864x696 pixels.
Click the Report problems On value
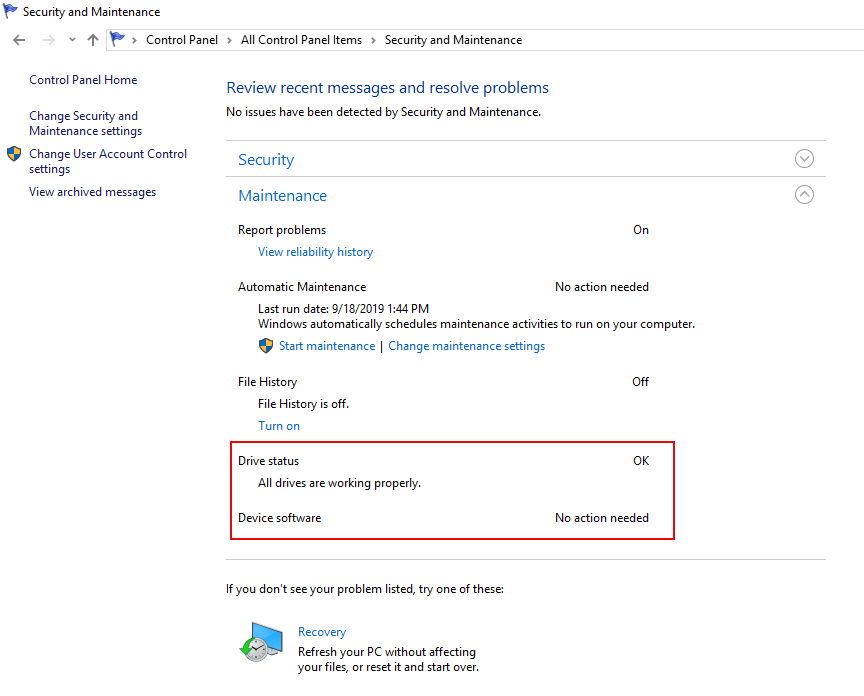click(641, 230)
